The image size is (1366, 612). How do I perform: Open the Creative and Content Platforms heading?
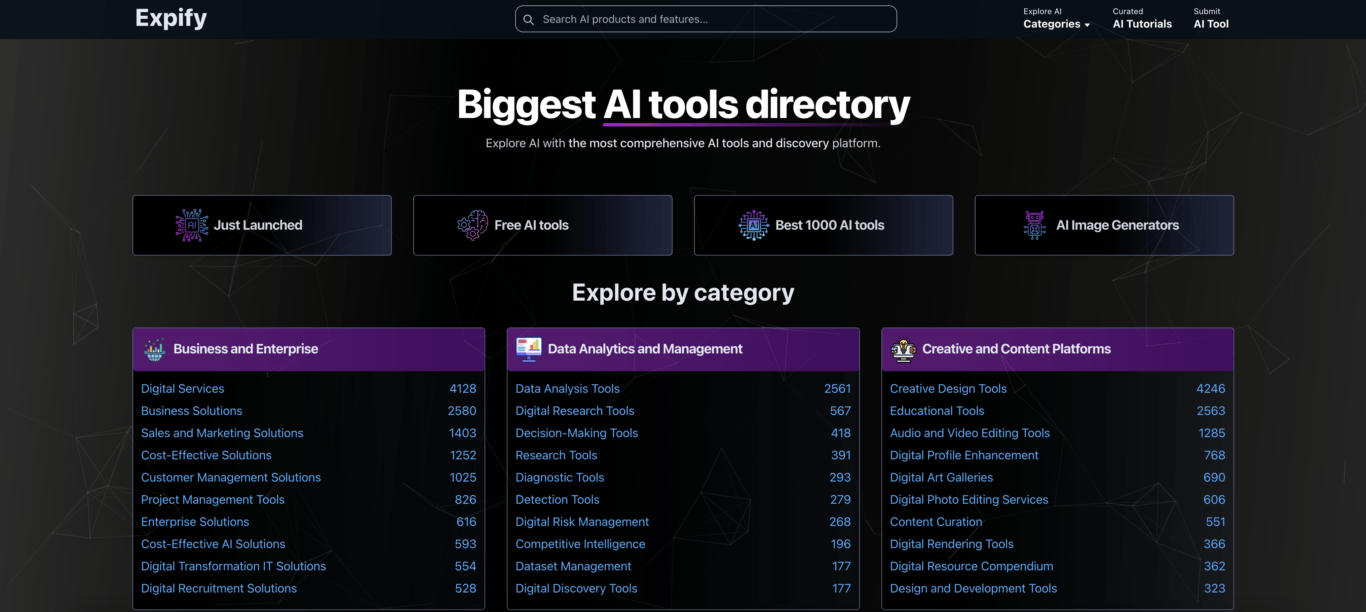(x=1016, y=349)
